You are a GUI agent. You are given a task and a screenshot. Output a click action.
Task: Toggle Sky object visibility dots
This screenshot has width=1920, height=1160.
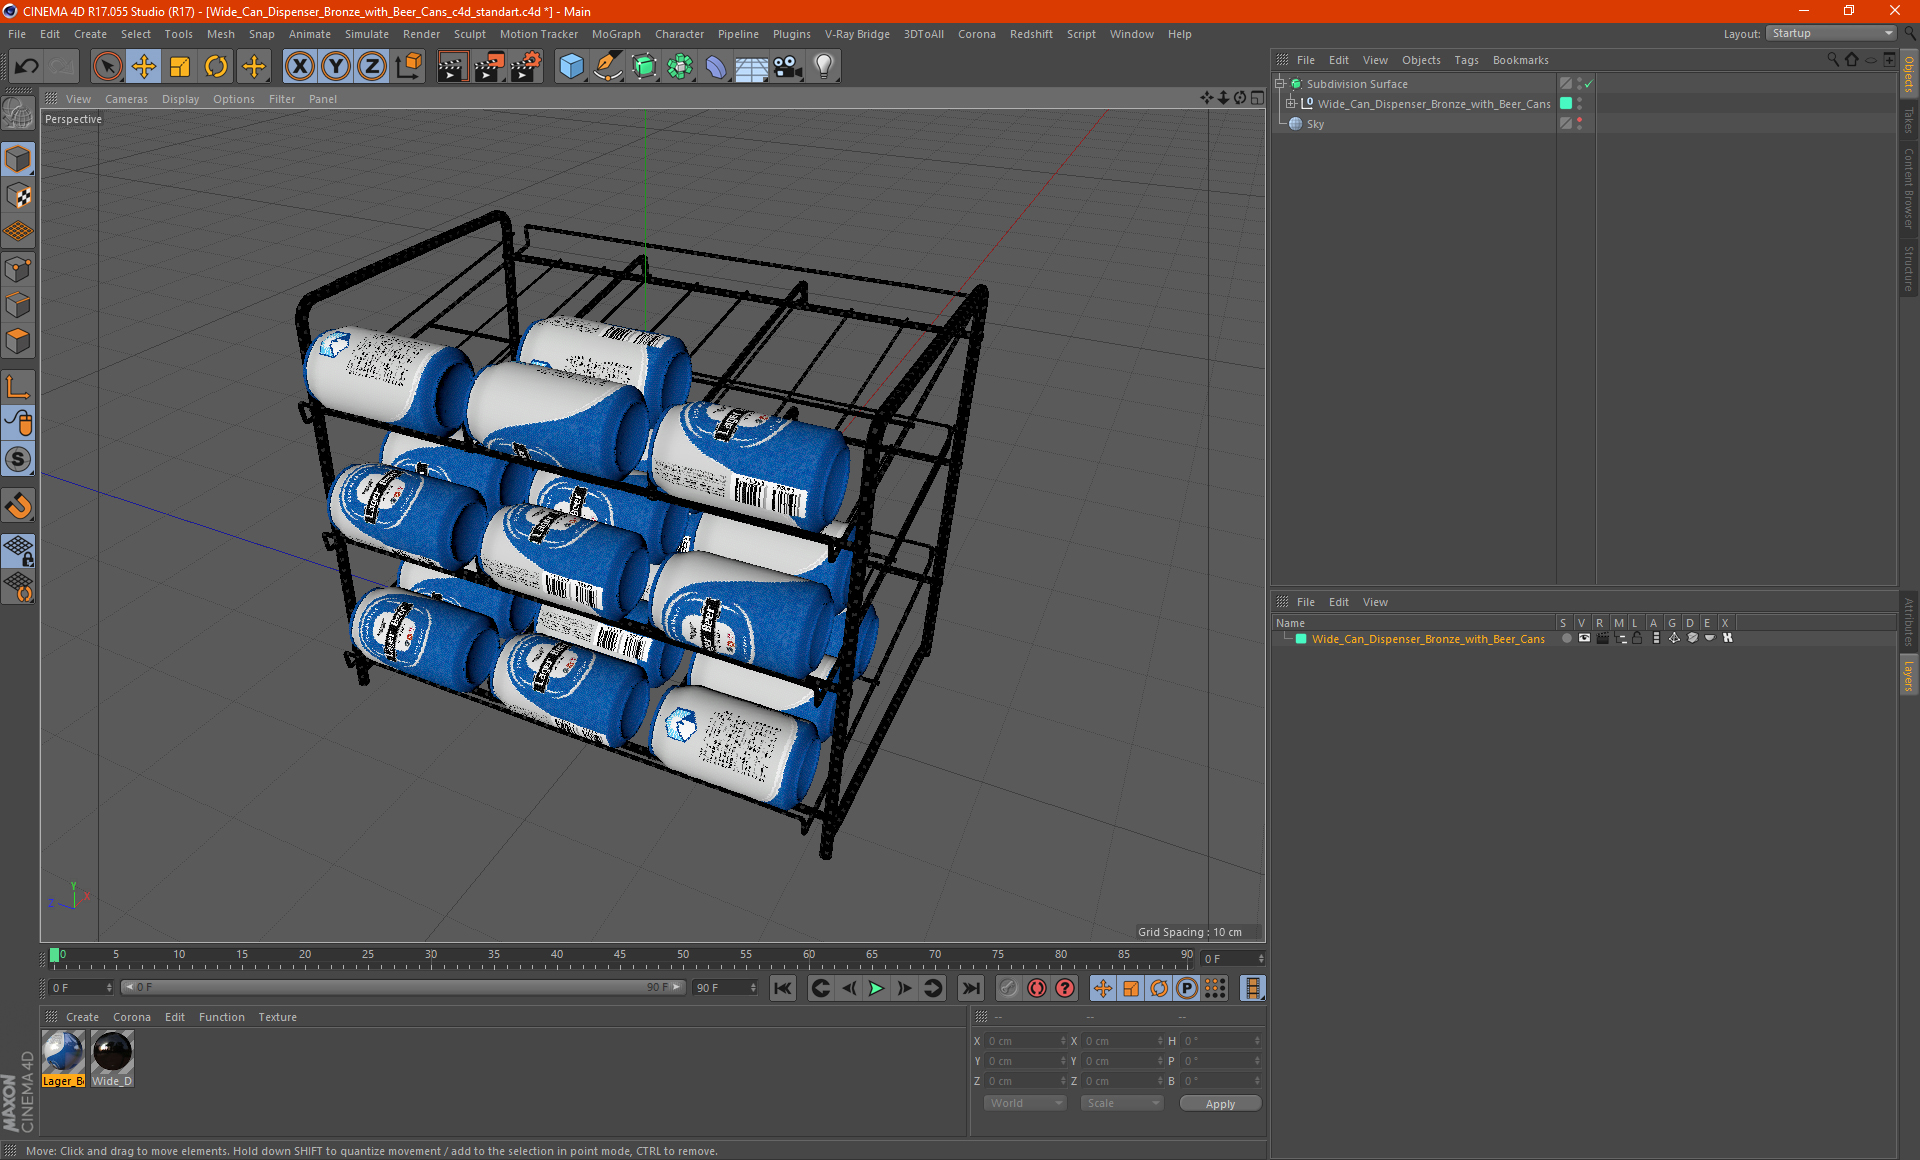[x=1579, y=123]
